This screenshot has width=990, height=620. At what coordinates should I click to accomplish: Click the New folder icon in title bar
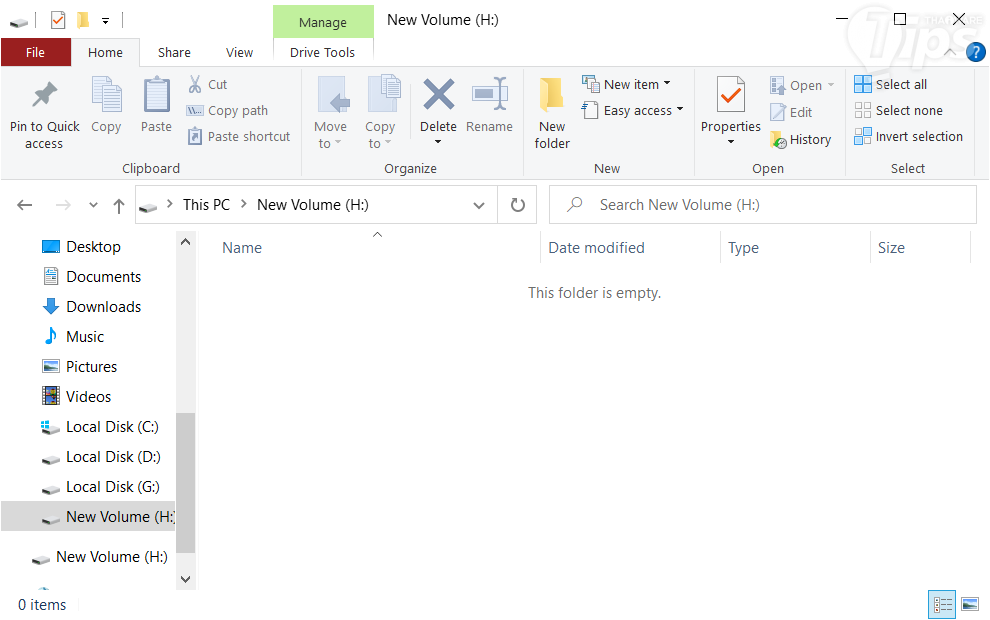point(82,20)
